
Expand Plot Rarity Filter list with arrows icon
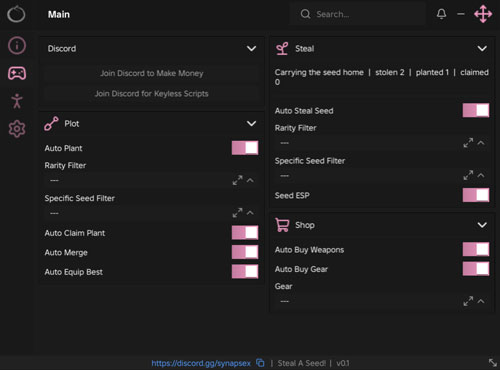tap(237, 180)
